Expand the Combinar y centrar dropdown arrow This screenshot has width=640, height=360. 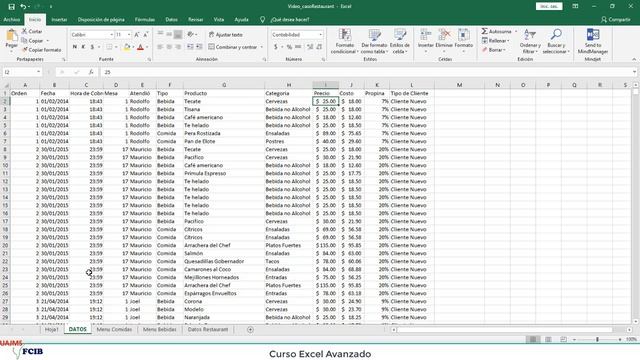[x=262, y=47]
